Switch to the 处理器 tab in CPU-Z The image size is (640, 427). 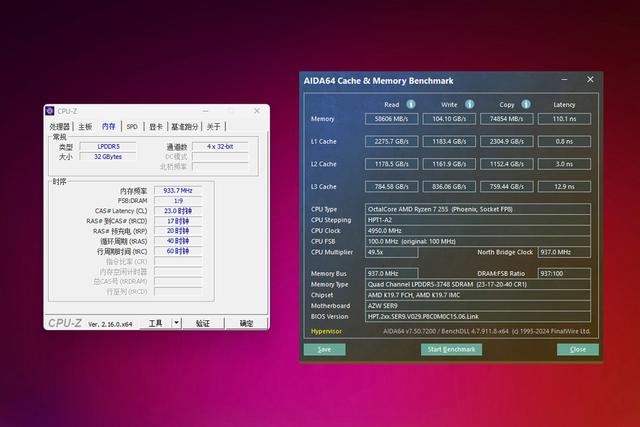click(x=60, y=127)
